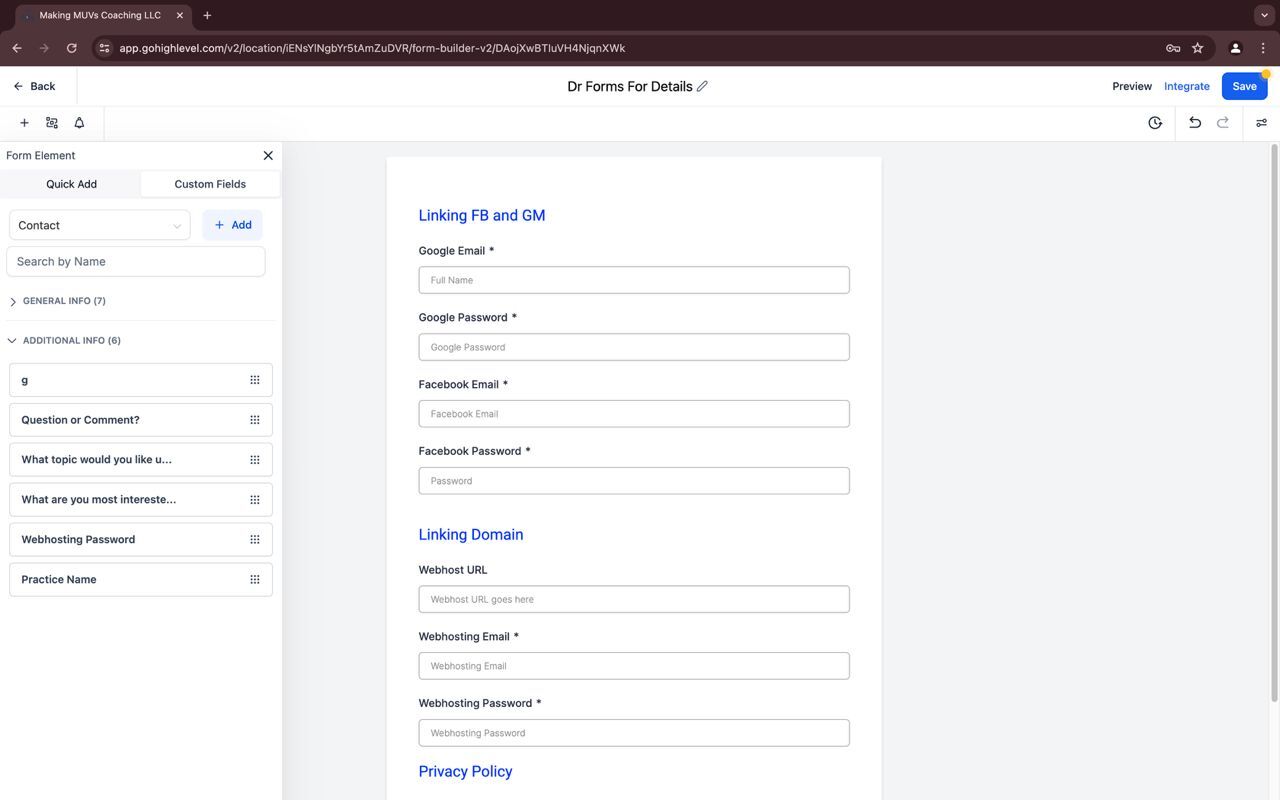View site information icon in address bar
Screen dimensions: 1280x800
click(104, 48)
